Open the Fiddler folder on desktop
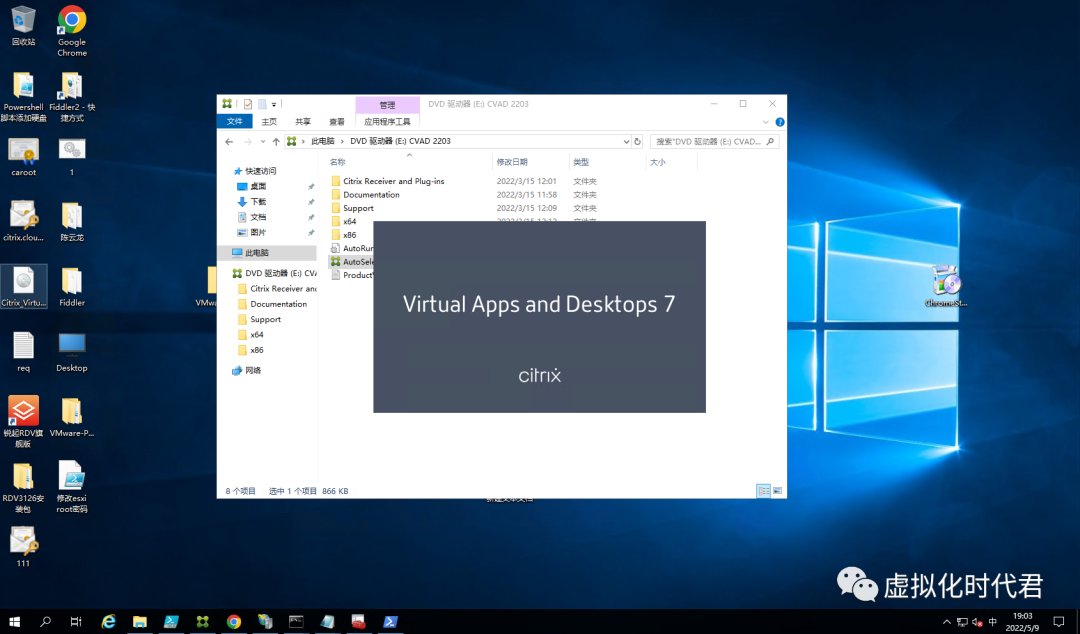 [x=72, y=286]
